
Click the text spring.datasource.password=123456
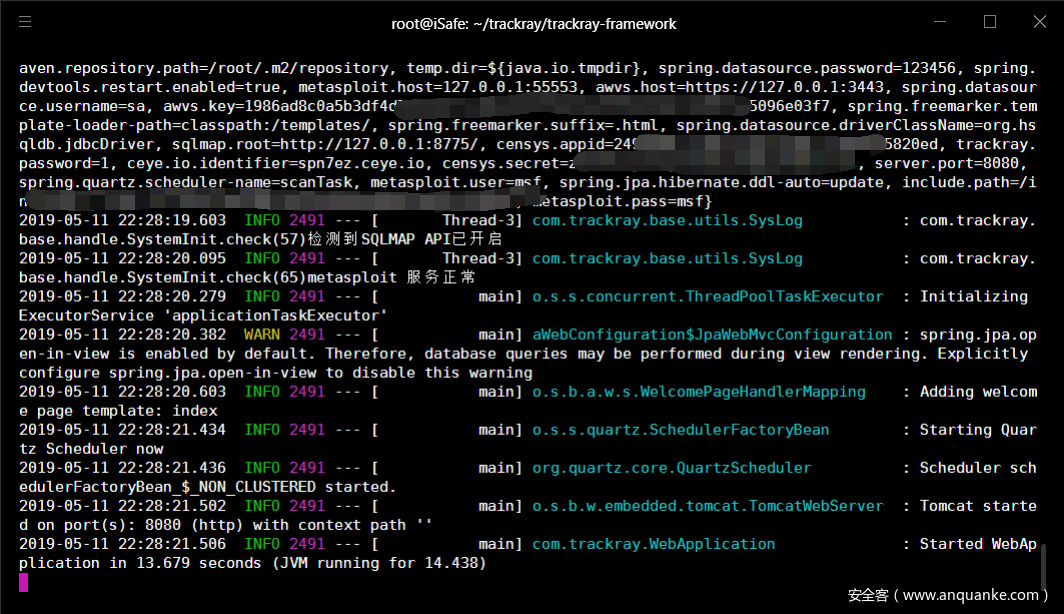coord(807,69)
